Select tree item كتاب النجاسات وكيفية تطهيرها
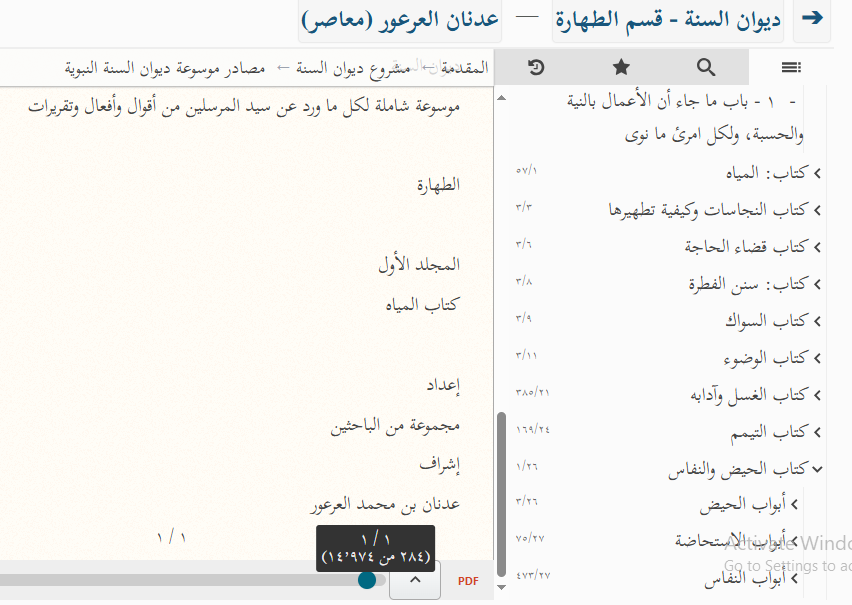 (x=709, y=210)
